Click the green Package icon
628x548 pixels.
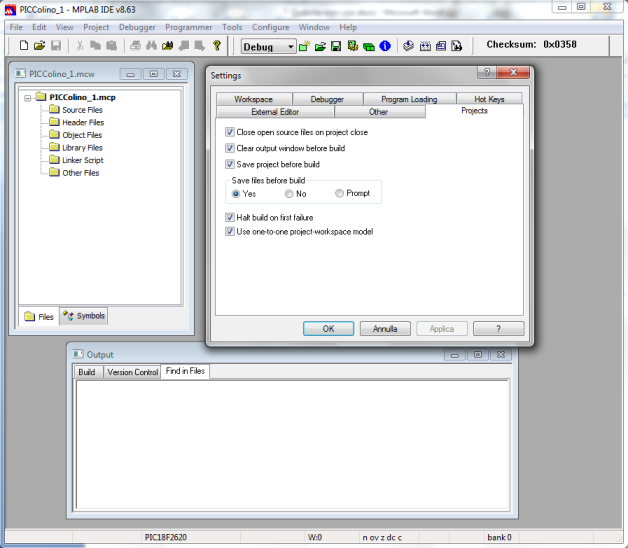tap(368, 47)
